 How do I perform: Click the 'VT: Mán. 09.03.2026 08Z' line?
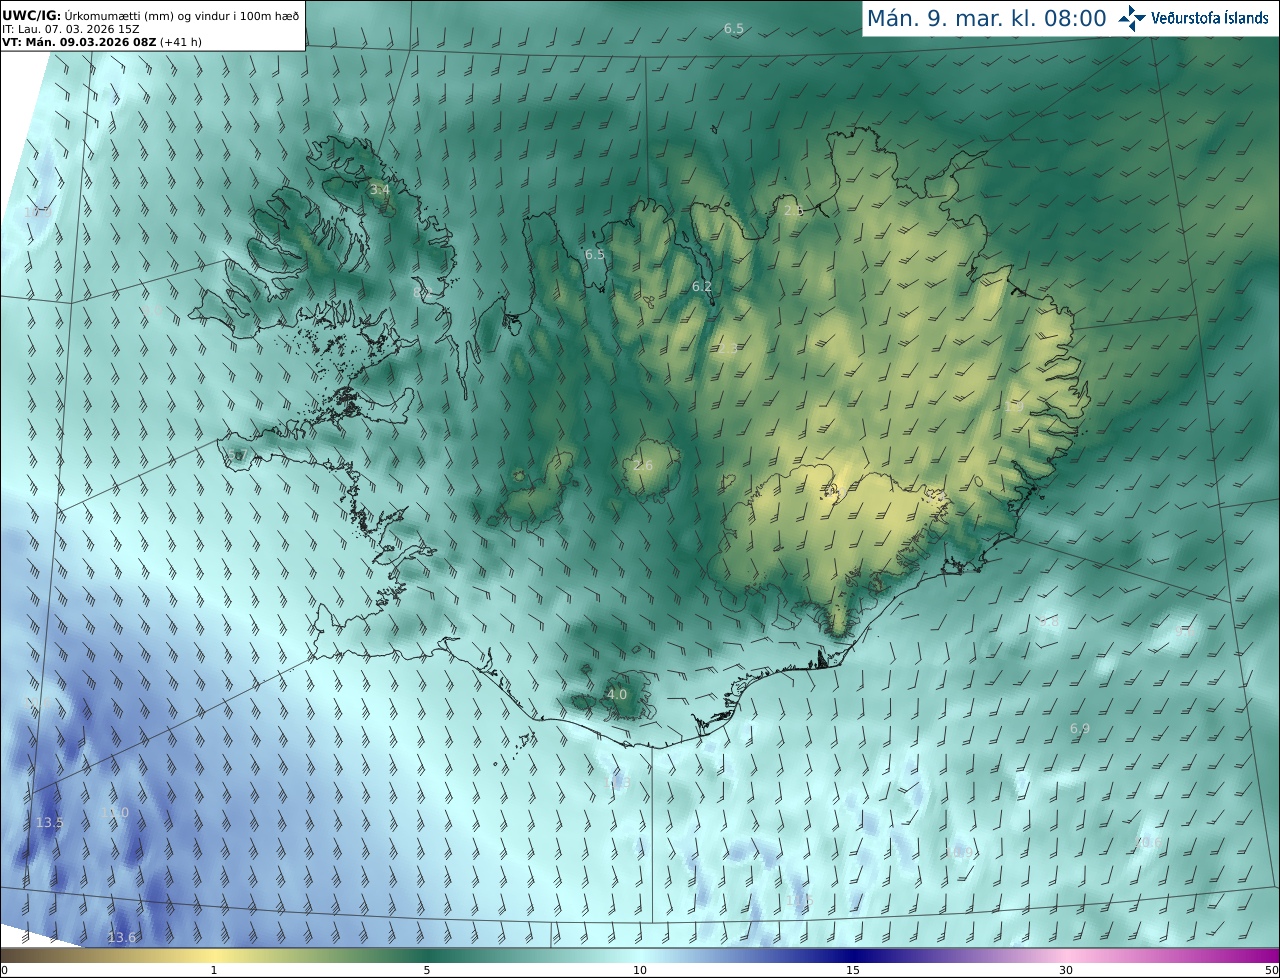(x=102, y=42)
